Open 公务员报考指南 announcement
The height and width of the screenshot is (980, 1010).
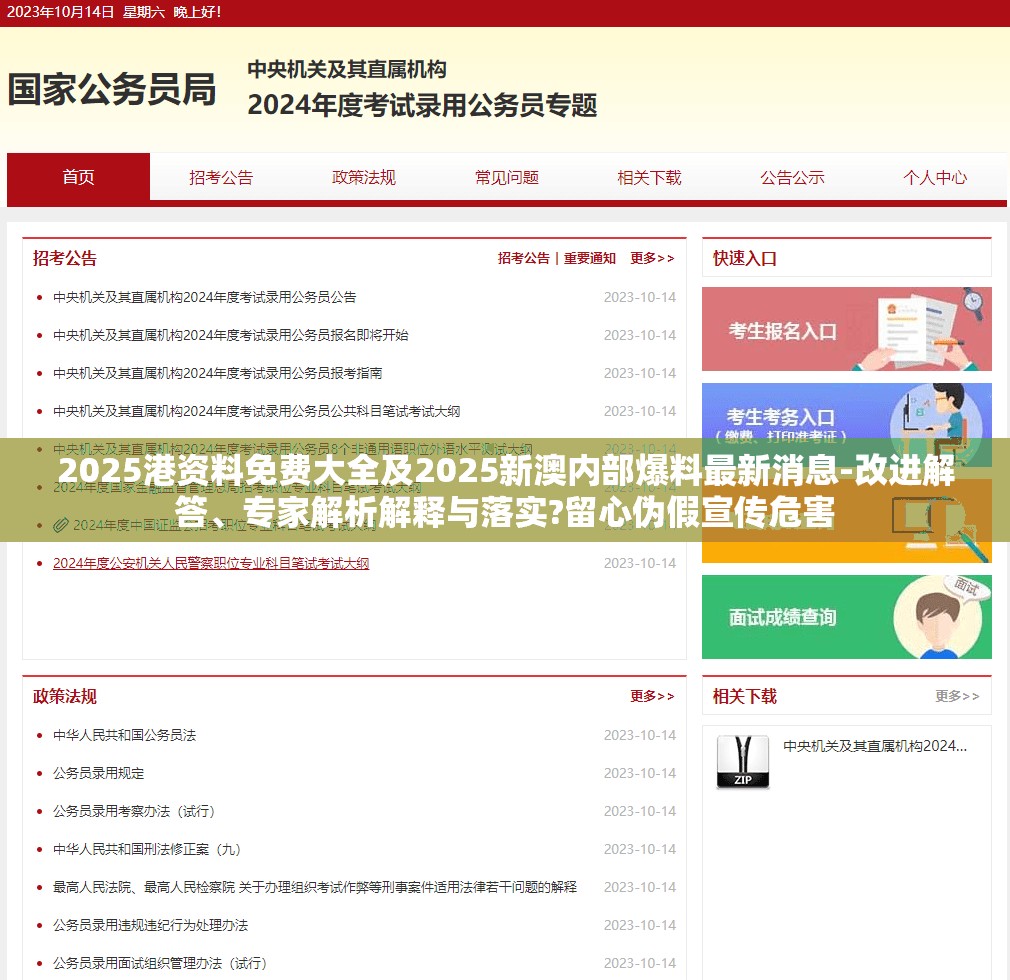pyautogui.click(x=218, y=373)
